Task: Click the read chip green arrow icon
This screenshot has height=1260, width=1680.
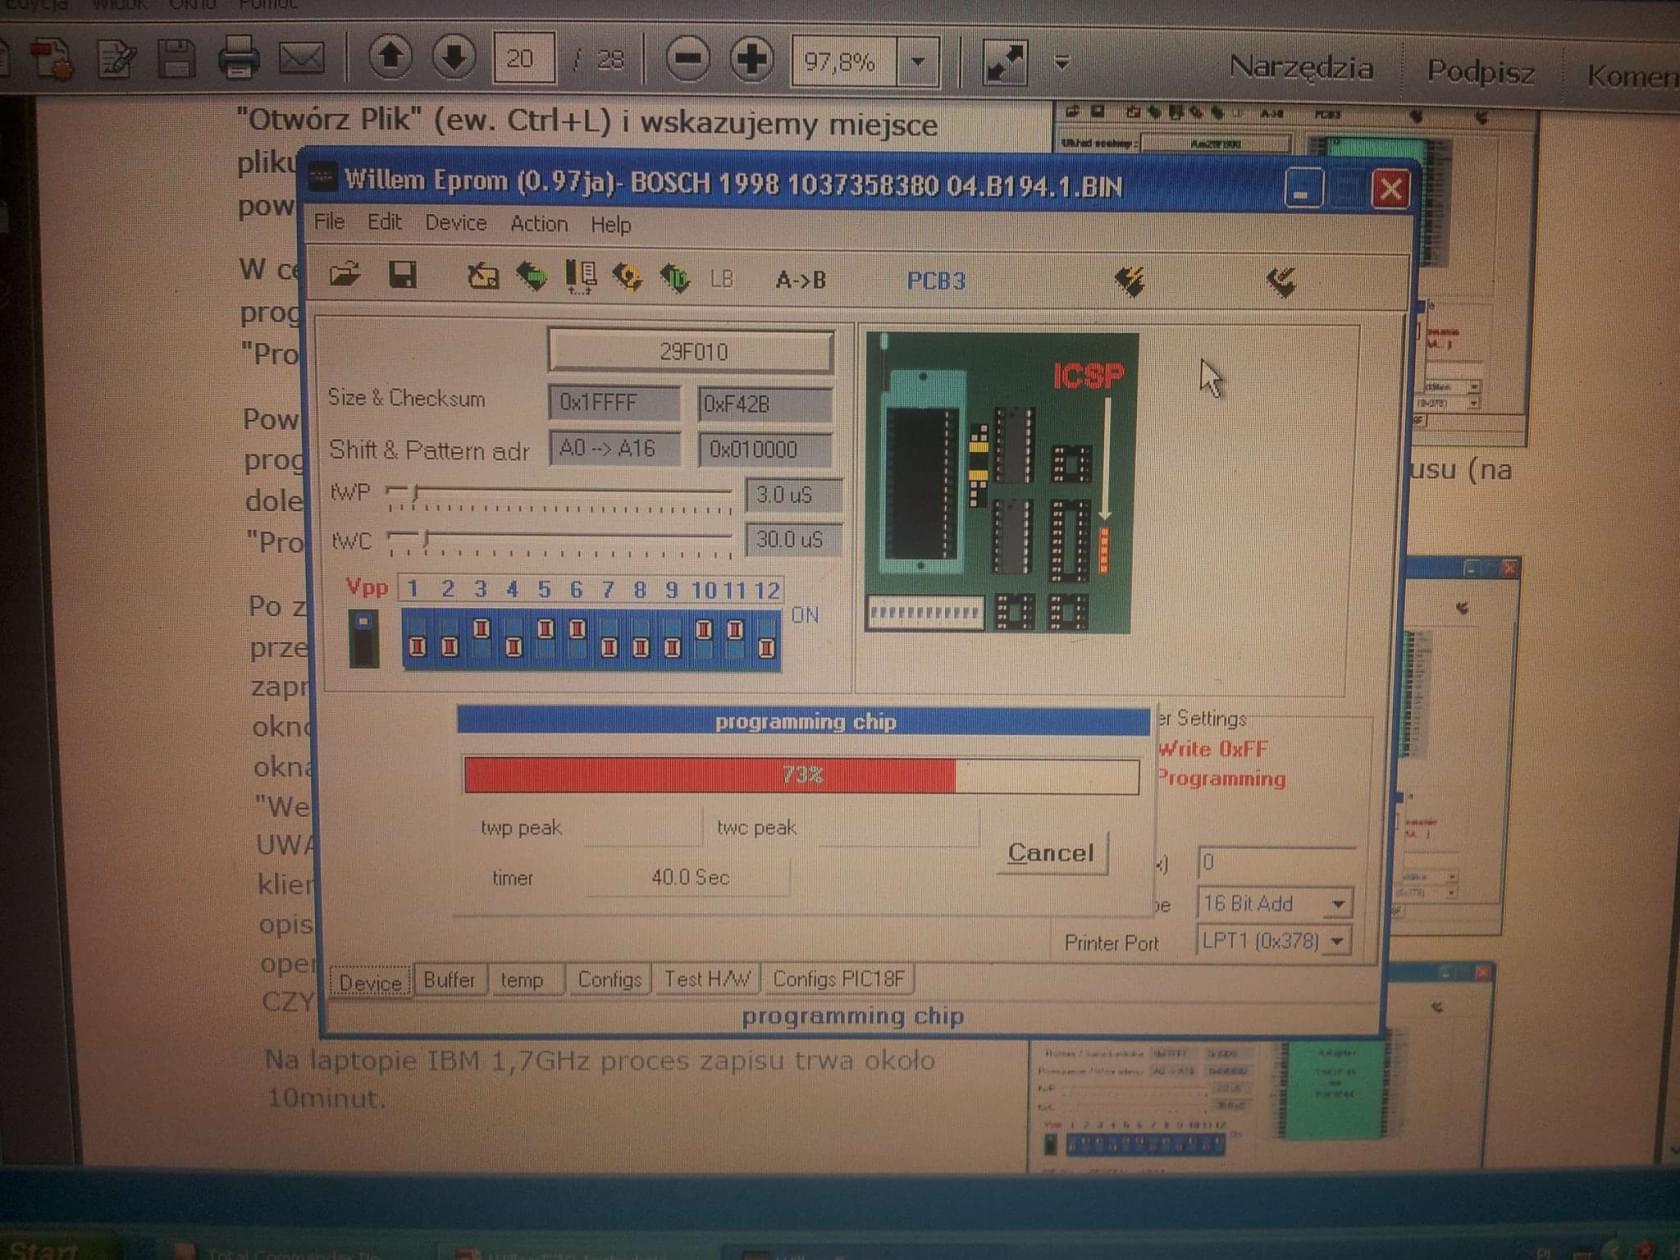Action: pyautogui.click(x=531, y=276)
